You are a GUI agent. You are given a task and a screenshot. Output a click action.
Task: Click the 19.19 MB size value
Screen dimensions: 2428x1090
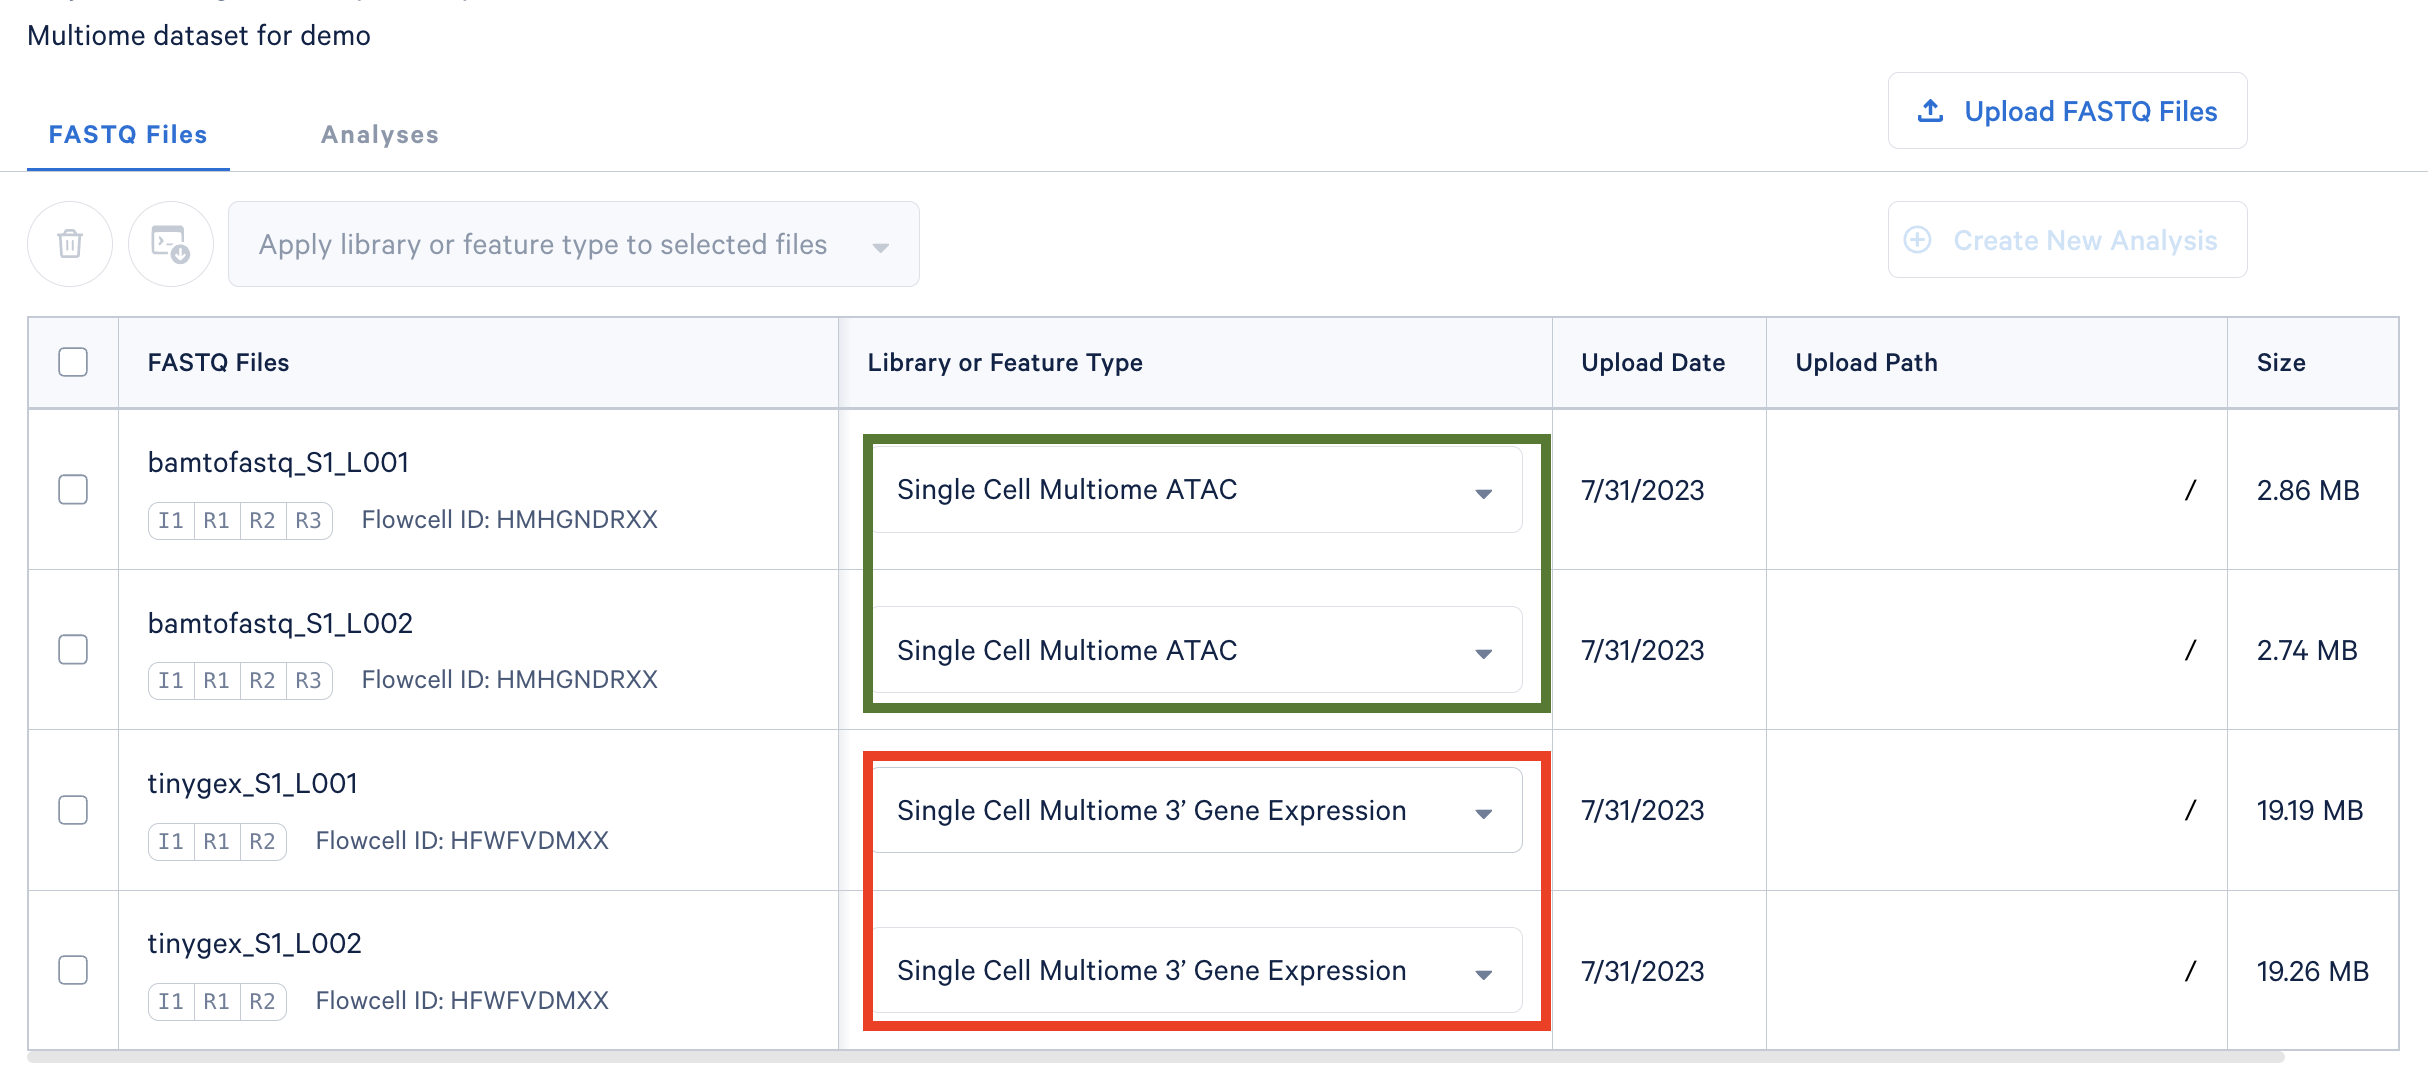coord(2310,810)
